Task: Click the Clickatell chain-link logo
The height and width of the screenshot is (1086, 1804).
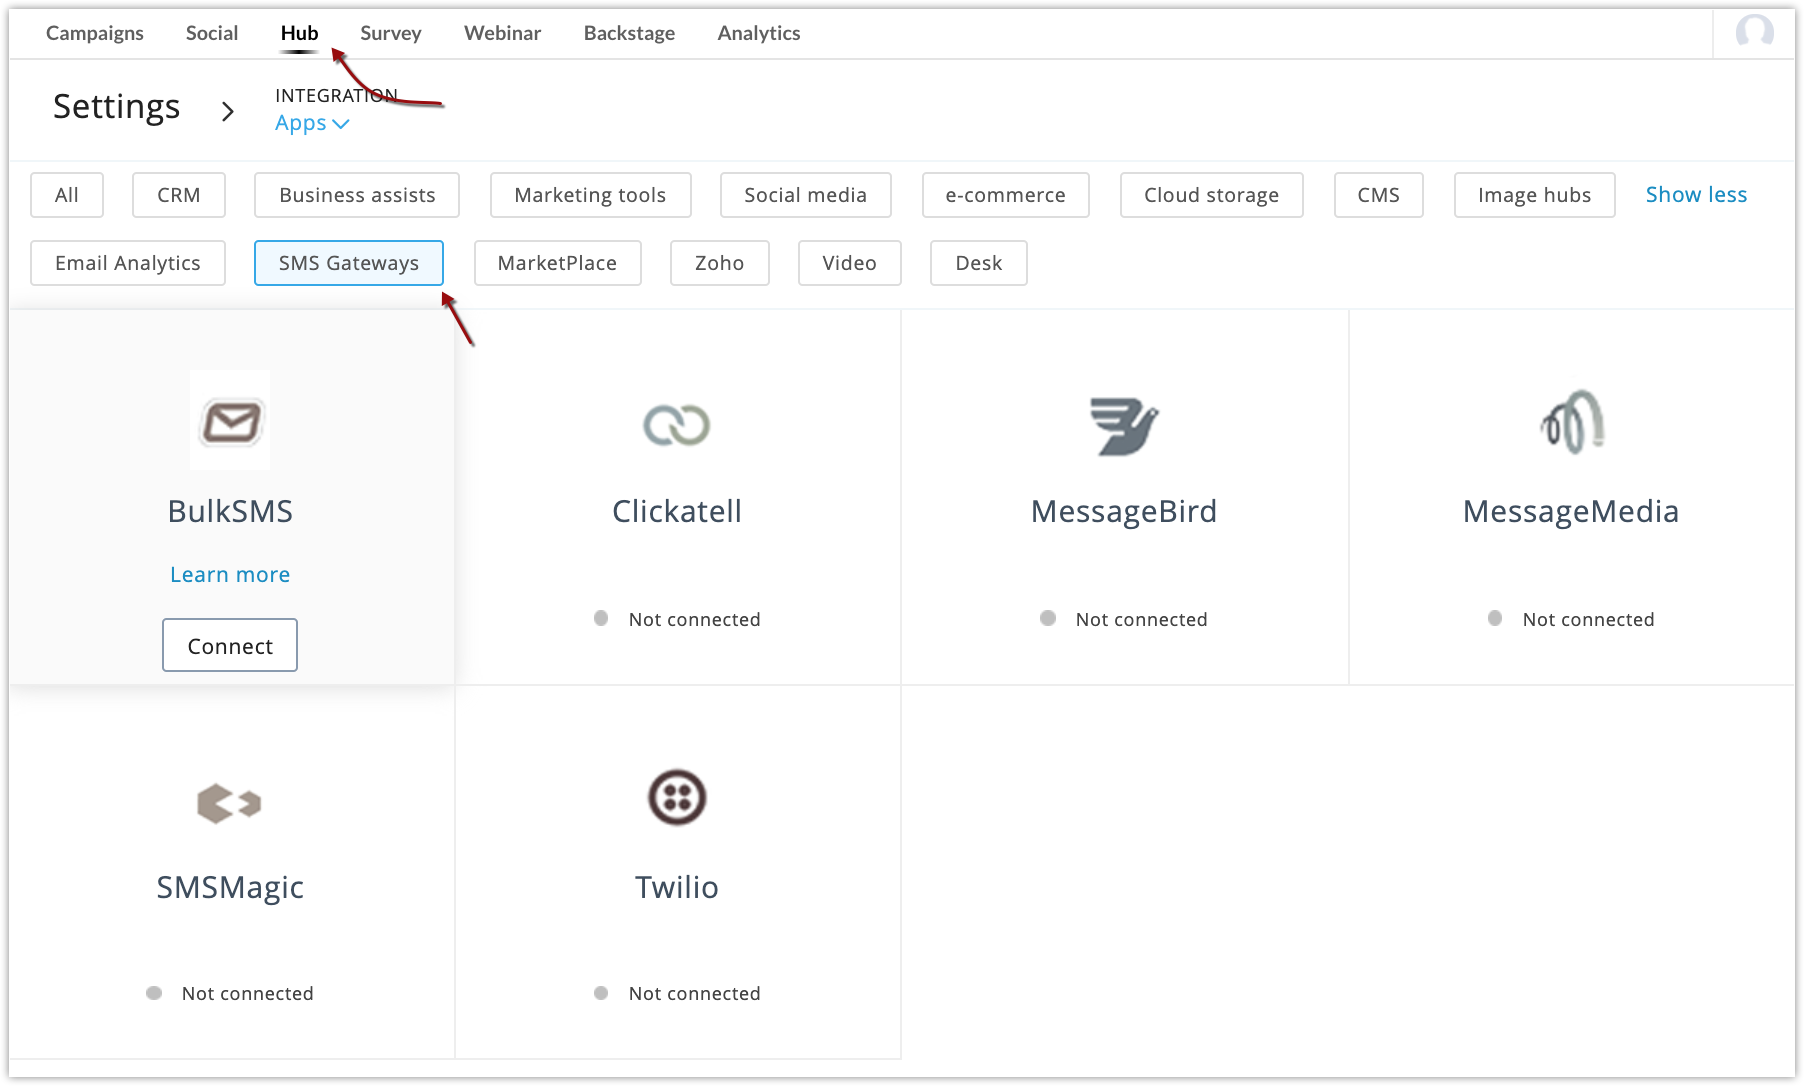Action: pyautogui.click(x=677, y=425)
